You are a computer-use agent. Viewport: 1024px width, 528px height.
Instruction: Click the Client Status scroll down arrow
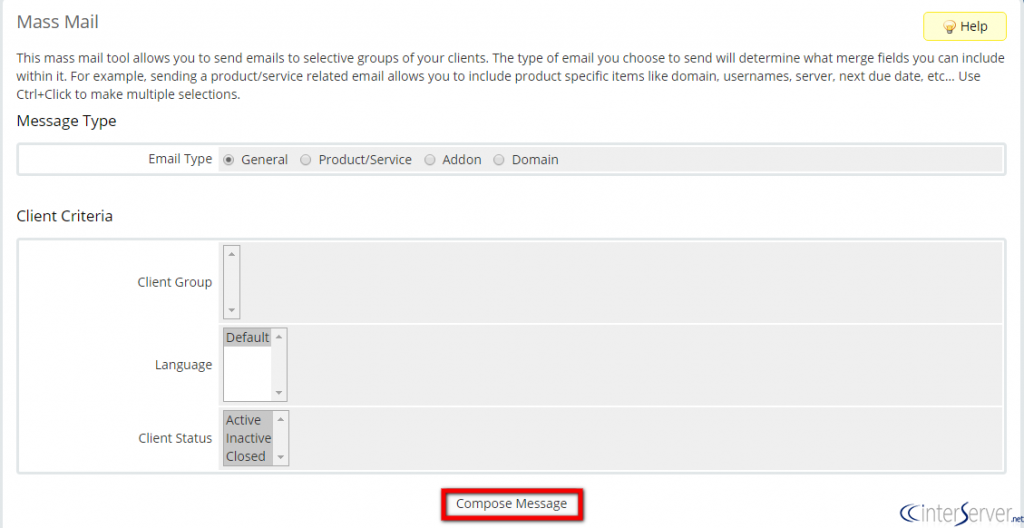(x=280, y=457)
